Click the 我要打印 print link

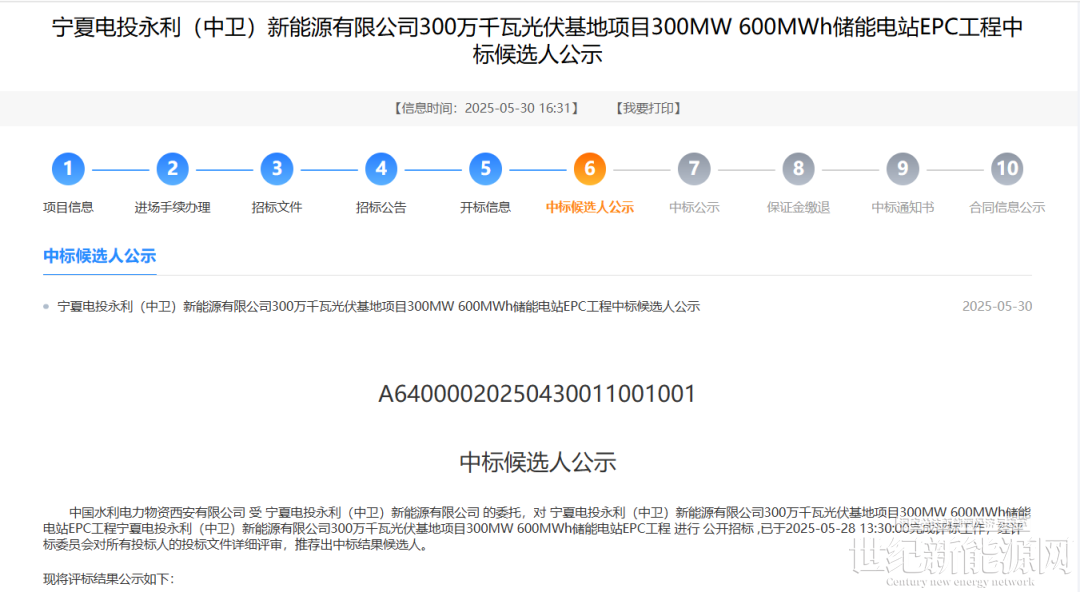click(648, 108)
